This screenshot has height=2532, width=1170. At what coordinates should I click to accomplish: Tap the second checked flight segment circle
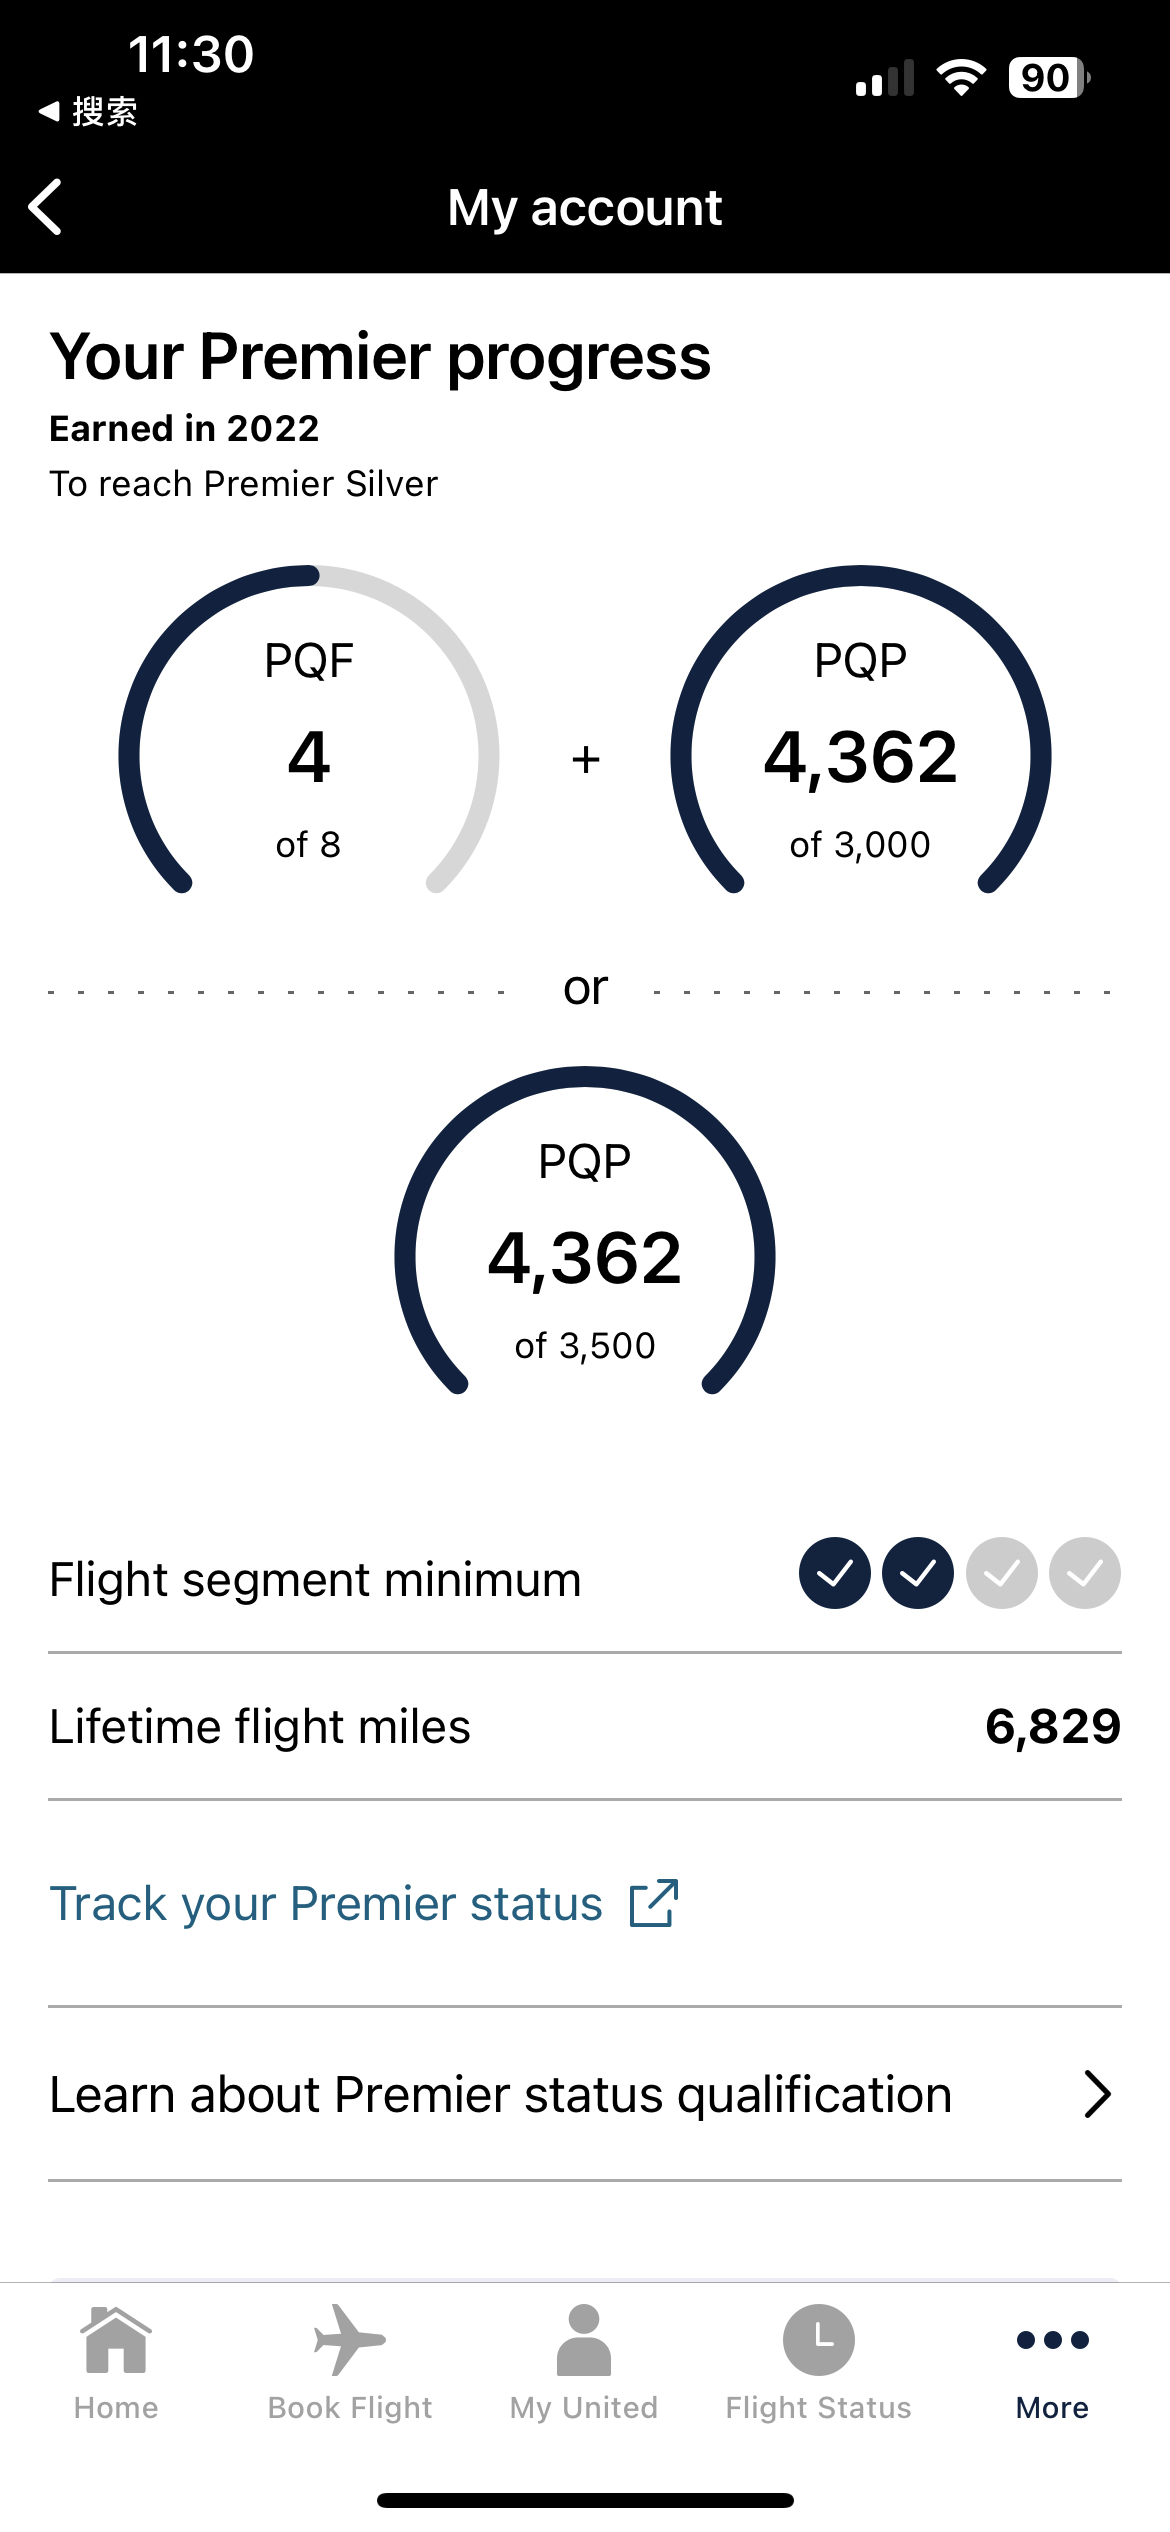(x=918, y=1573)
